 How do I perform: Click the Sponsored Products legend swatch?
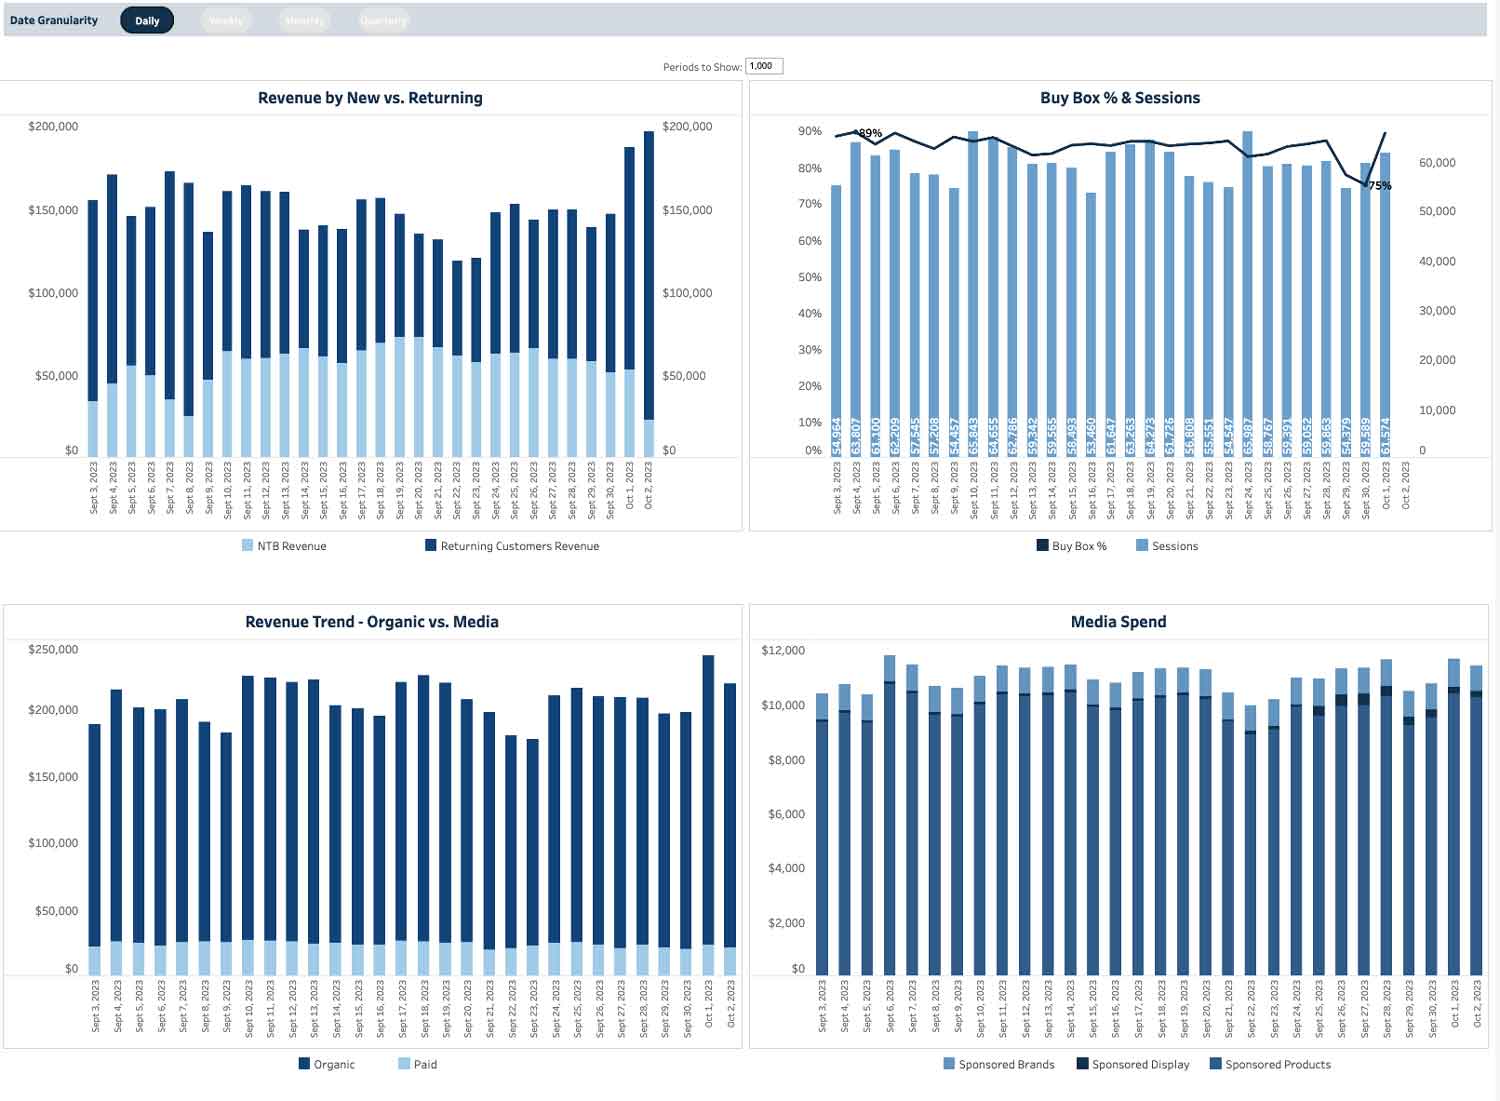click(x=1216, y=1063)
